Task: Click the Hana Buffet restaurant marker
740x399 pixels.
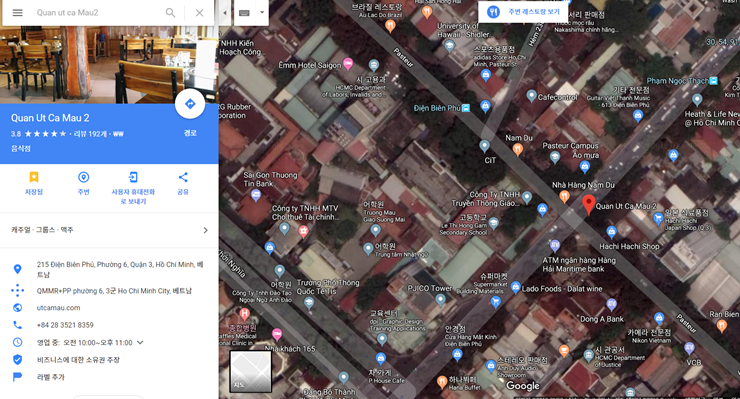Action: tap(442, 381)
